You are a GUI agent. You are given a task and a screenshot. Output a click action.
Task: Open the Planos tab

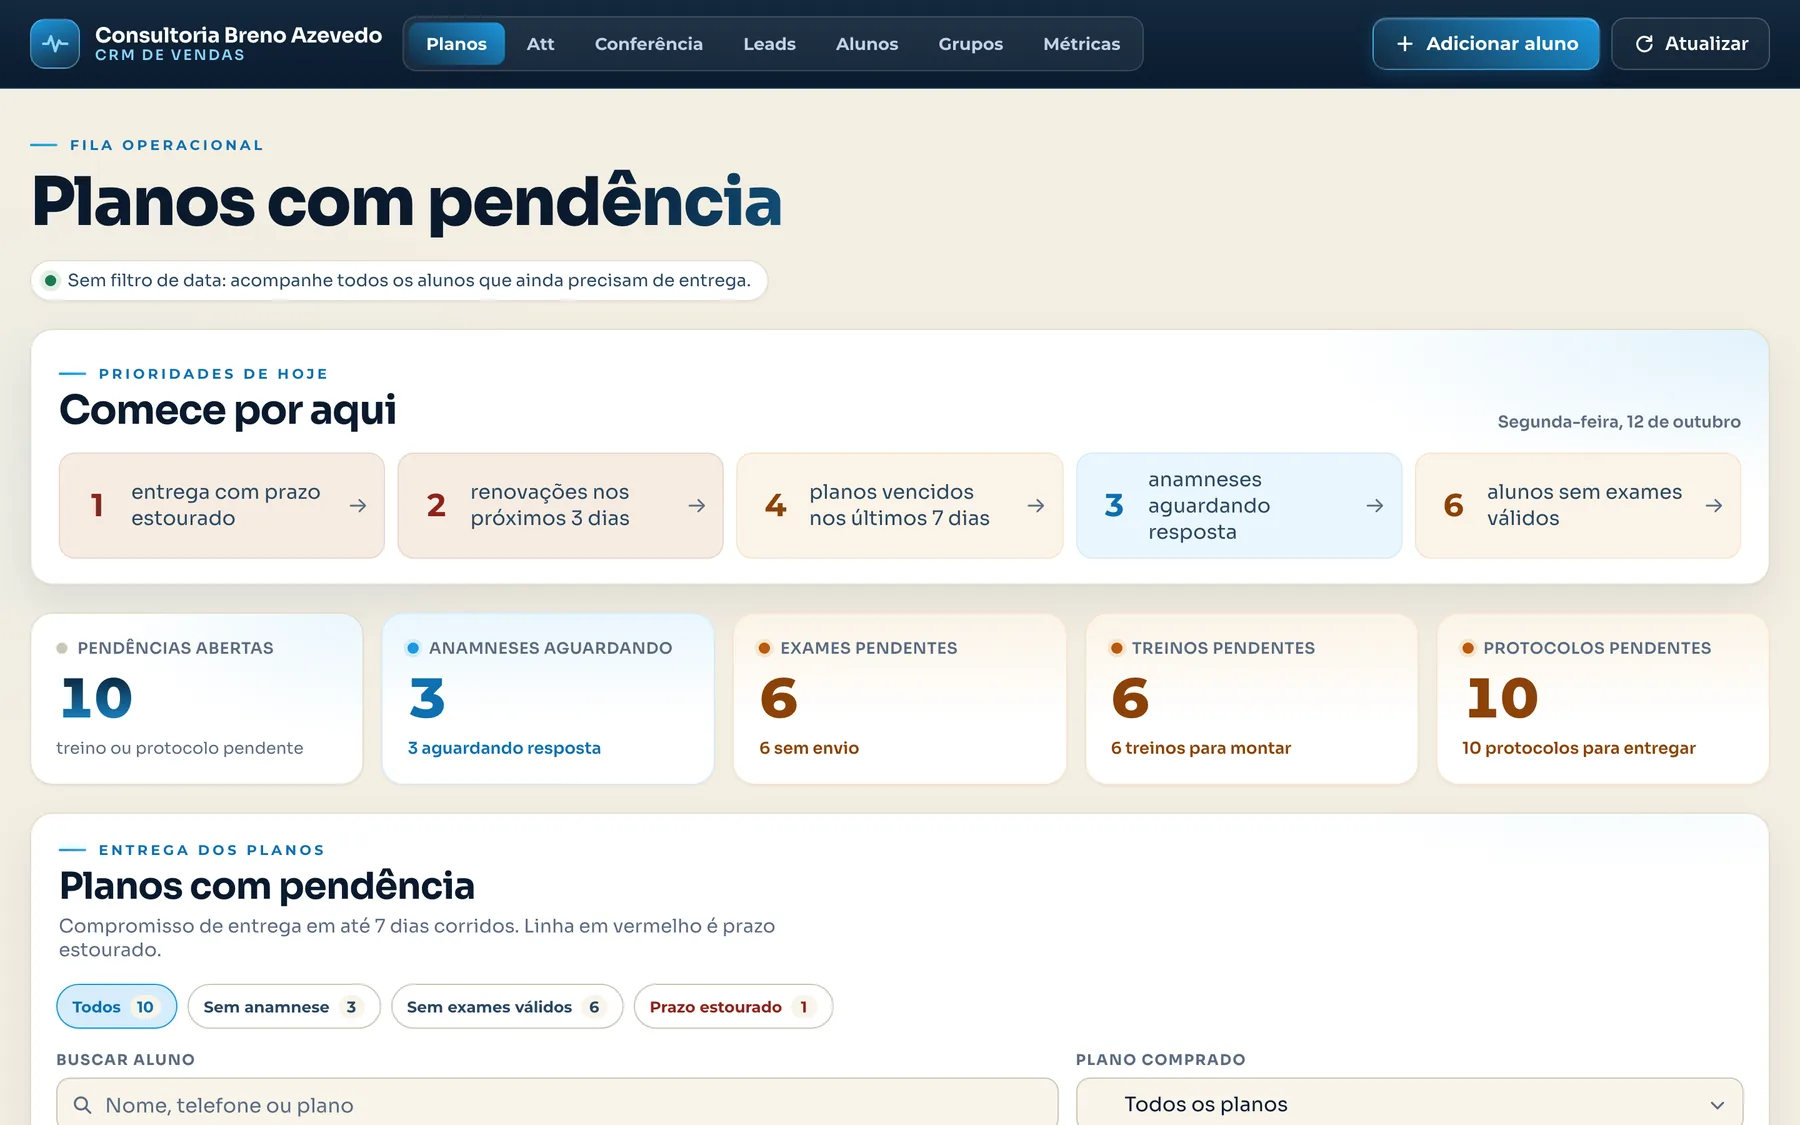click(x=456, y=44)
